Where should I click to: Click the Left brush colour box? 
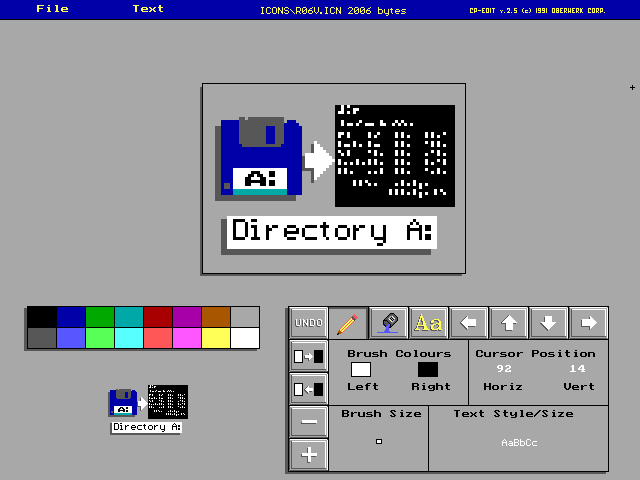tap(360, 370)
